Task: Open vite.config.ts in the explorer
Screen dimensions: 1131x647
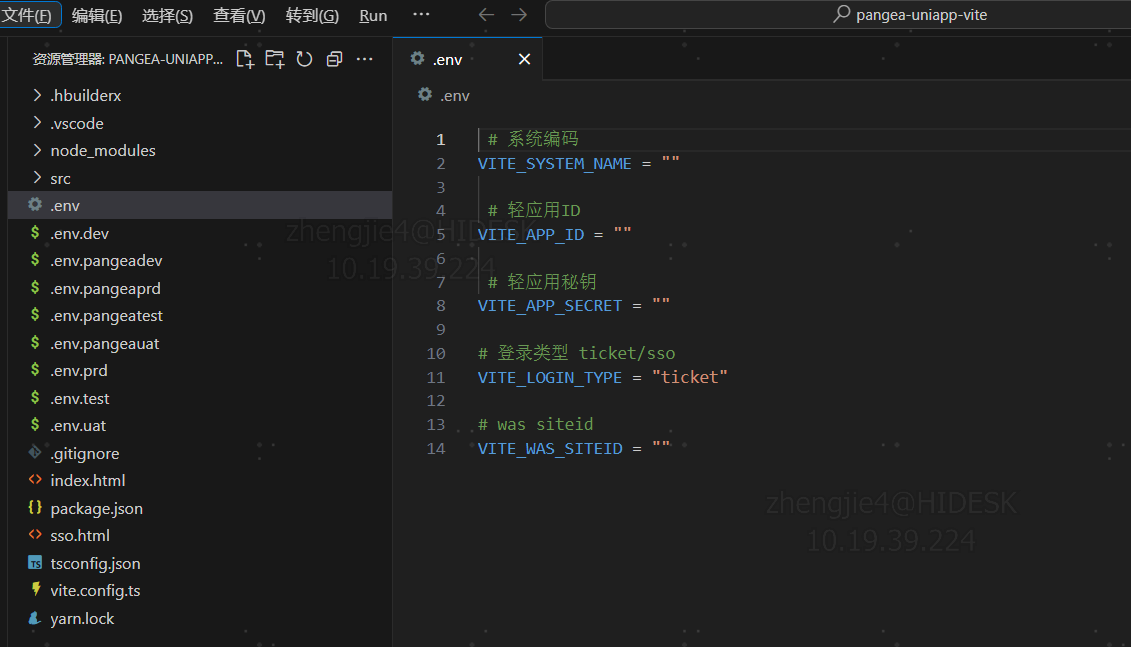Action: tap(200, 591)
